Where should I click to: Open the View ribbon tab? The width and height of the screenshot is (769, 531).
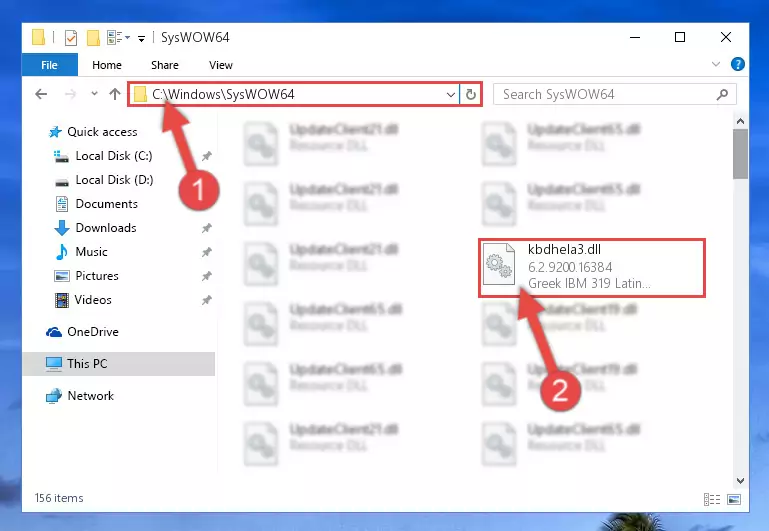[x=221, y=65]
